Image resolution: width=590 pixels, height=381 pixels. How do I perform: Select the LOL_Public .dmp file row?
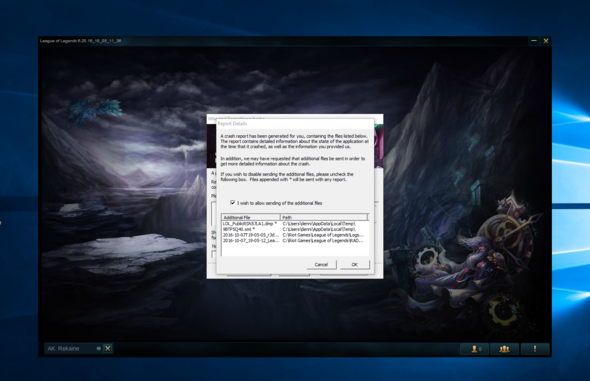pos(295,224)
